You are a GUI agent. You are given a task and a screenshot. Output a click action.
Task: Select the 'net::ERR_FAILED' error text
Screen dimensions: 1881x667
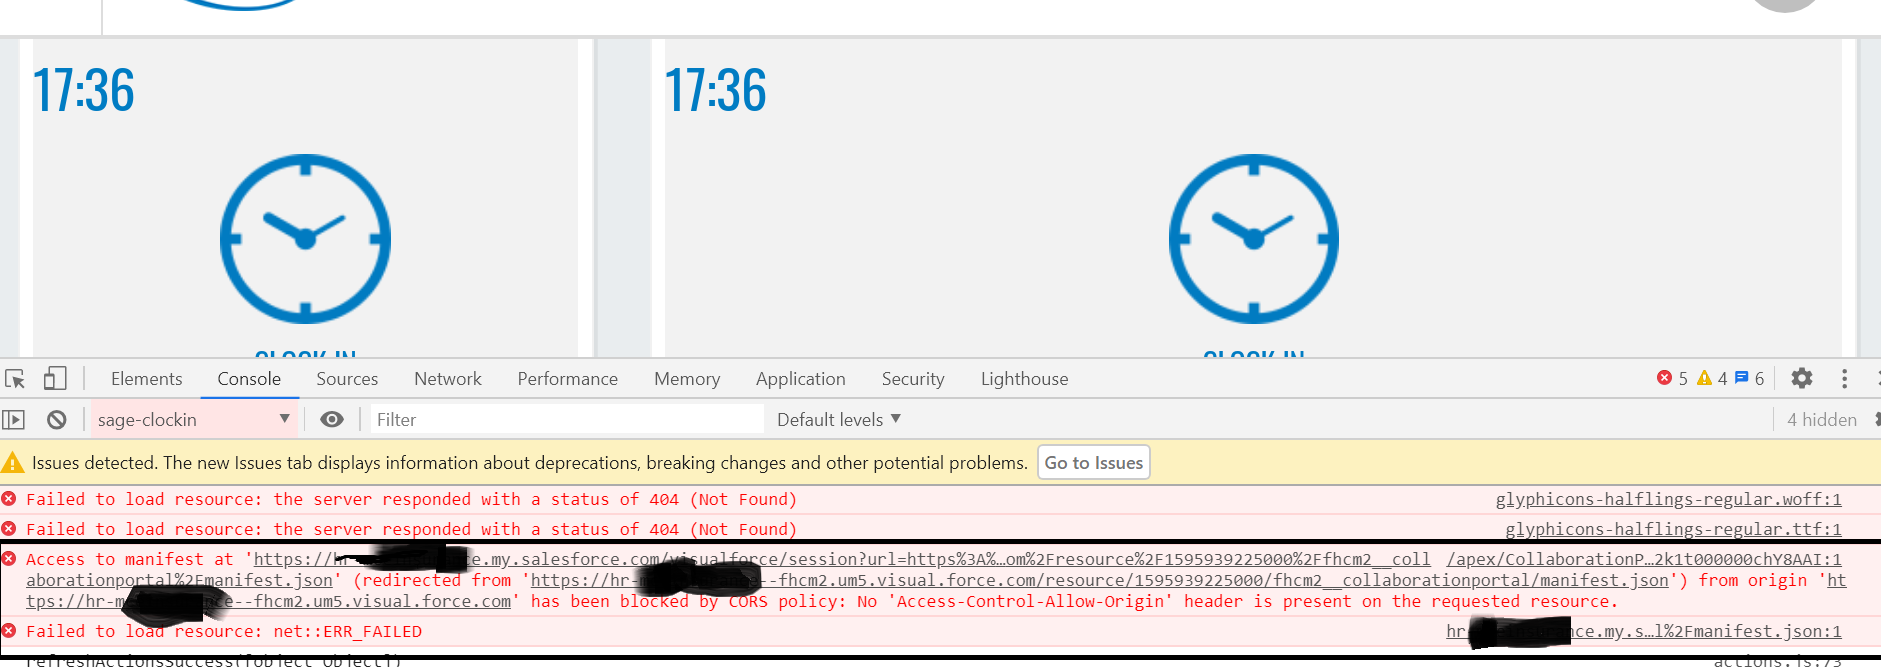click(x=348, y=632)
